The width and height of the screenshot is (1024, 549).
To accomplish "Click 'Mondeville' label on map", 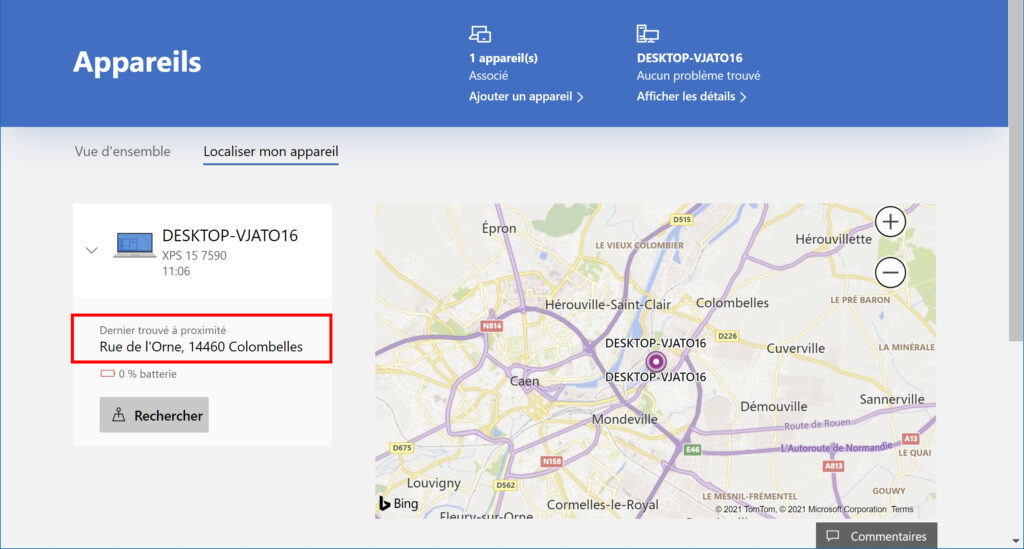I will click(x=624, y=419).
